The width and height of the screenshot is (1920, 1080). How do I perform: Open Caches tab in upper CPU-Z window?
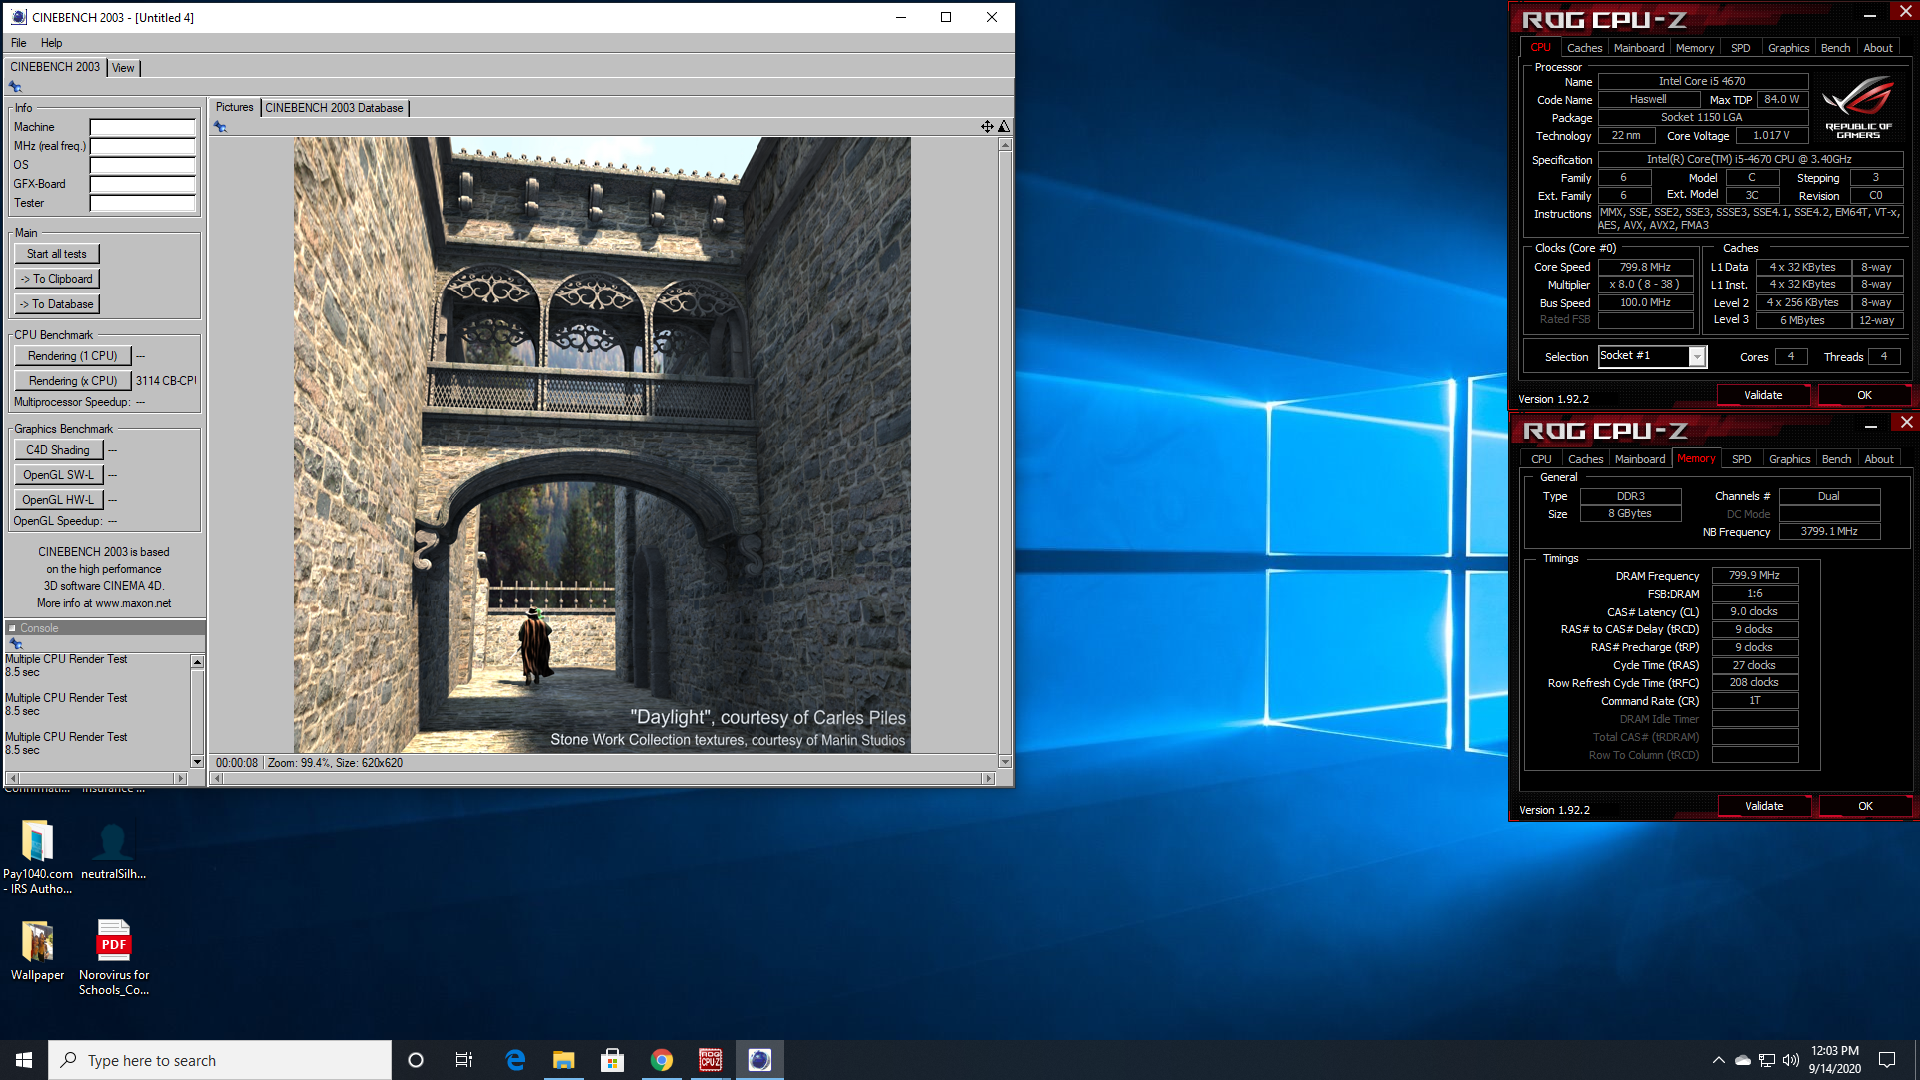click(1584, 48)
